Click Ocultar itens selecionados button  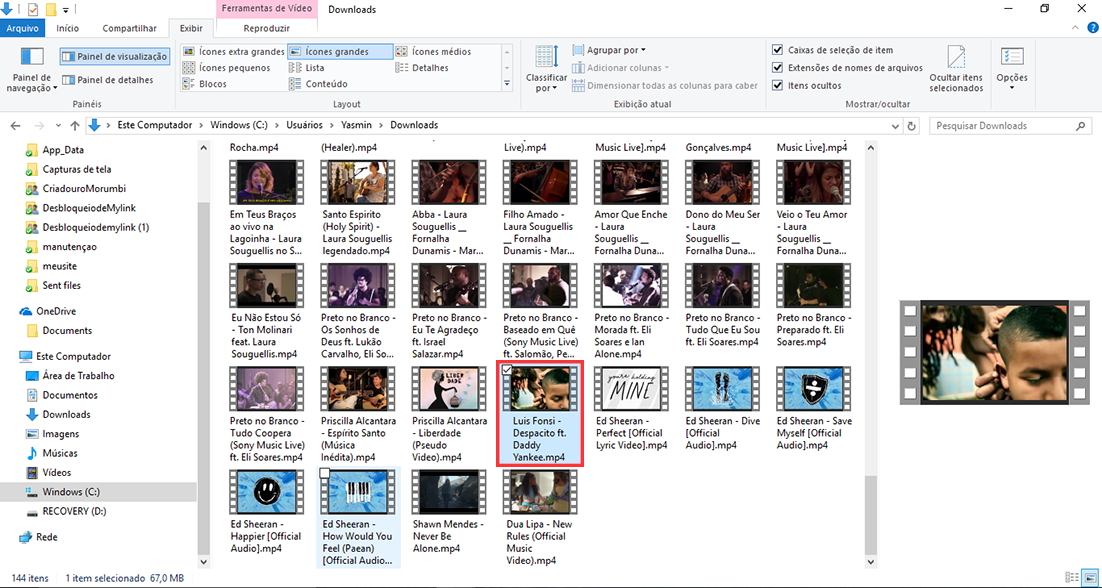tap(956, 69)
